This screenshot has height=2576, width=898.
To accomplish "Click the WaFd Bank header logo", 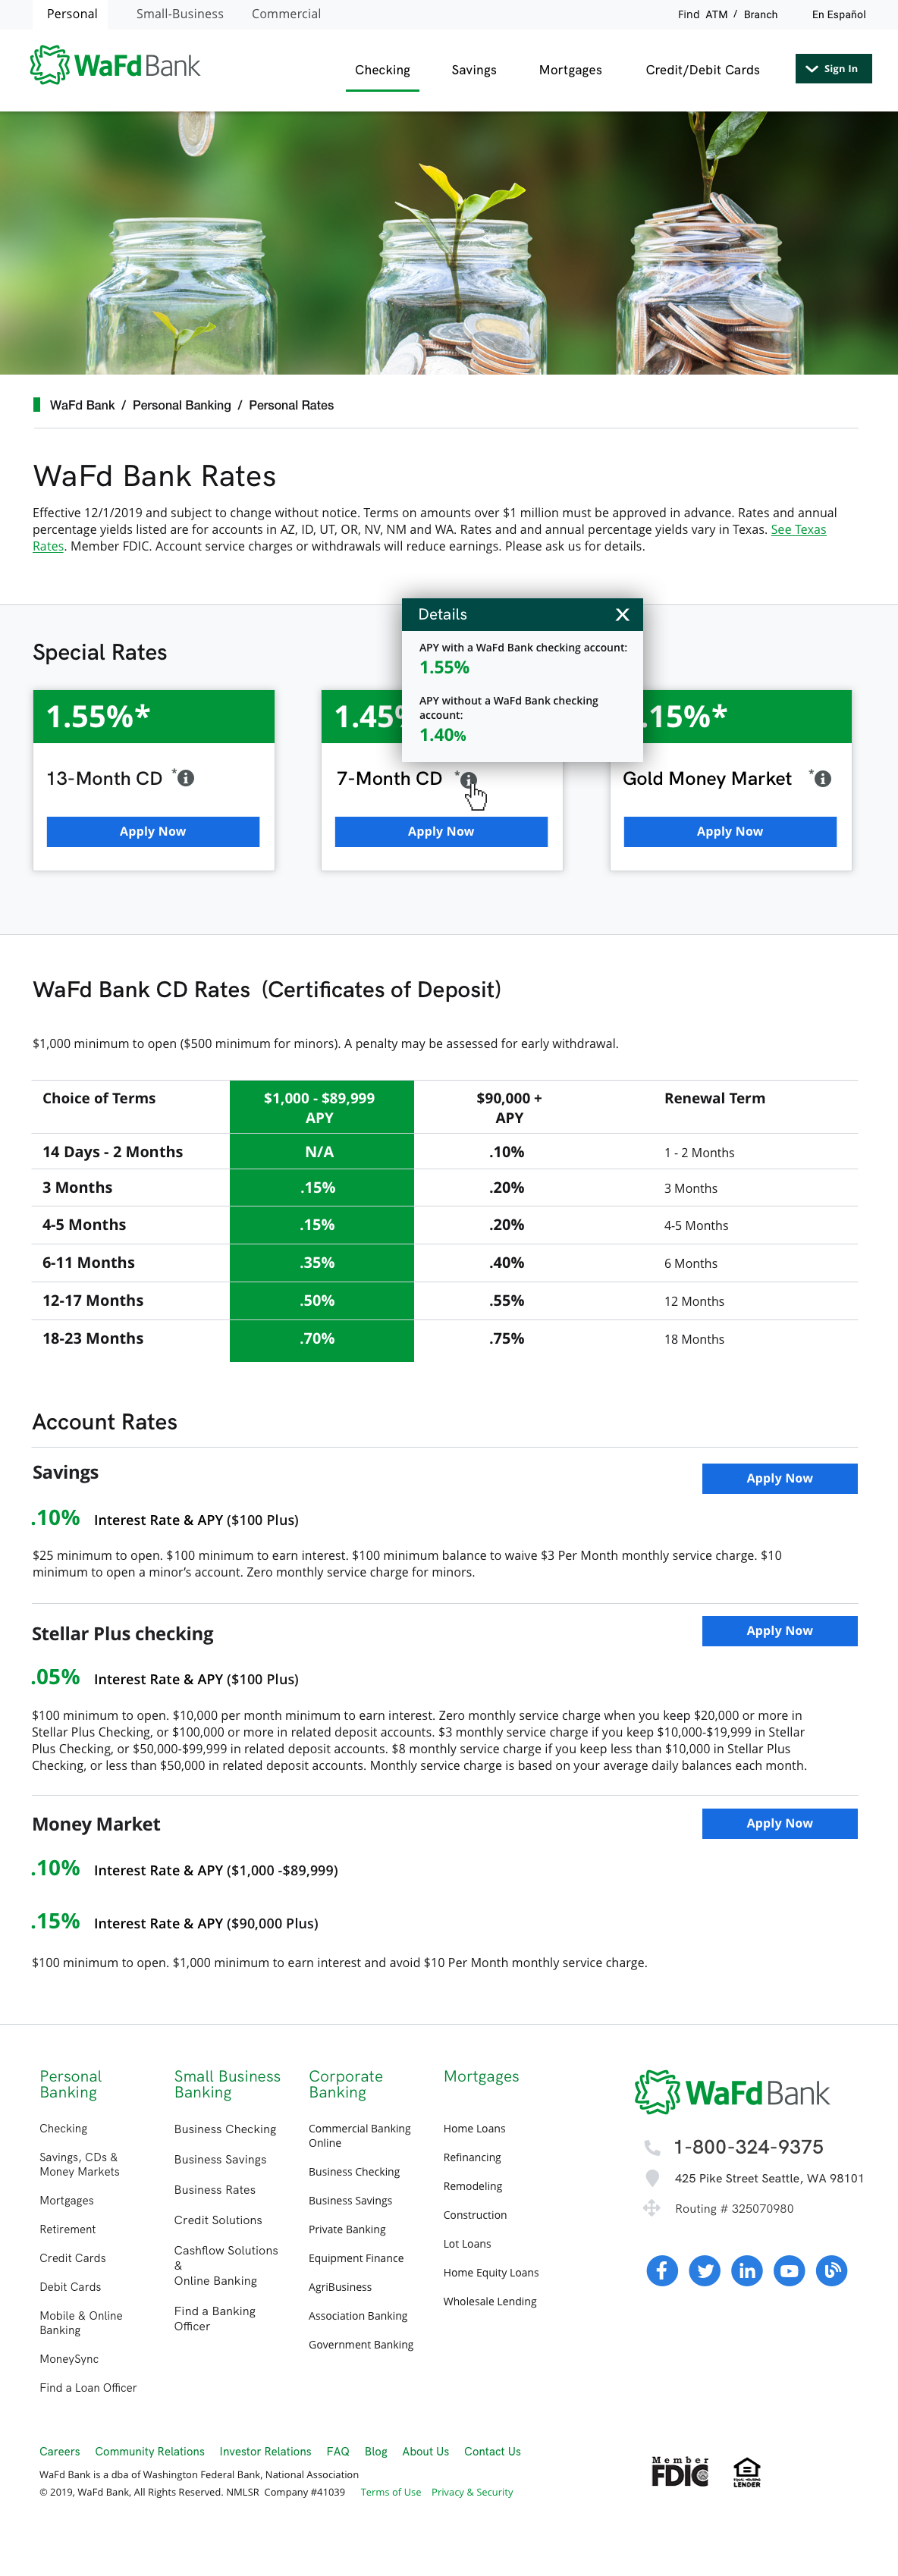I will point(115,66).
